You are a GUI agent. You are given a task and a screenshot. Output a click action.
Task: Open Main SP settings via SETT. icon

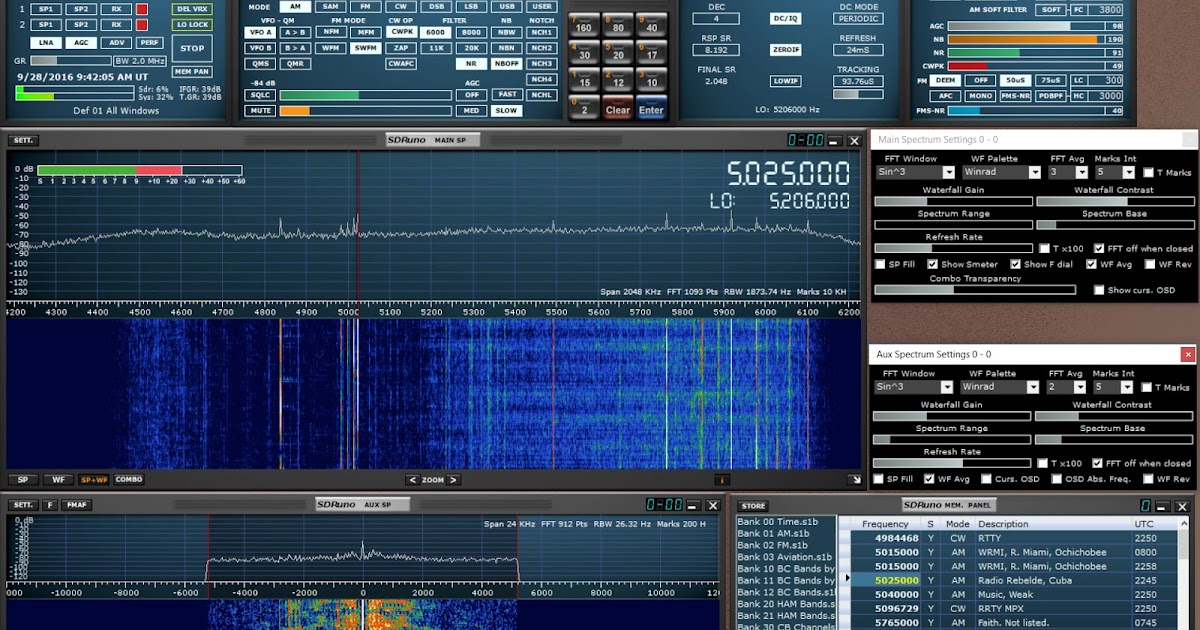pos(23,140)
